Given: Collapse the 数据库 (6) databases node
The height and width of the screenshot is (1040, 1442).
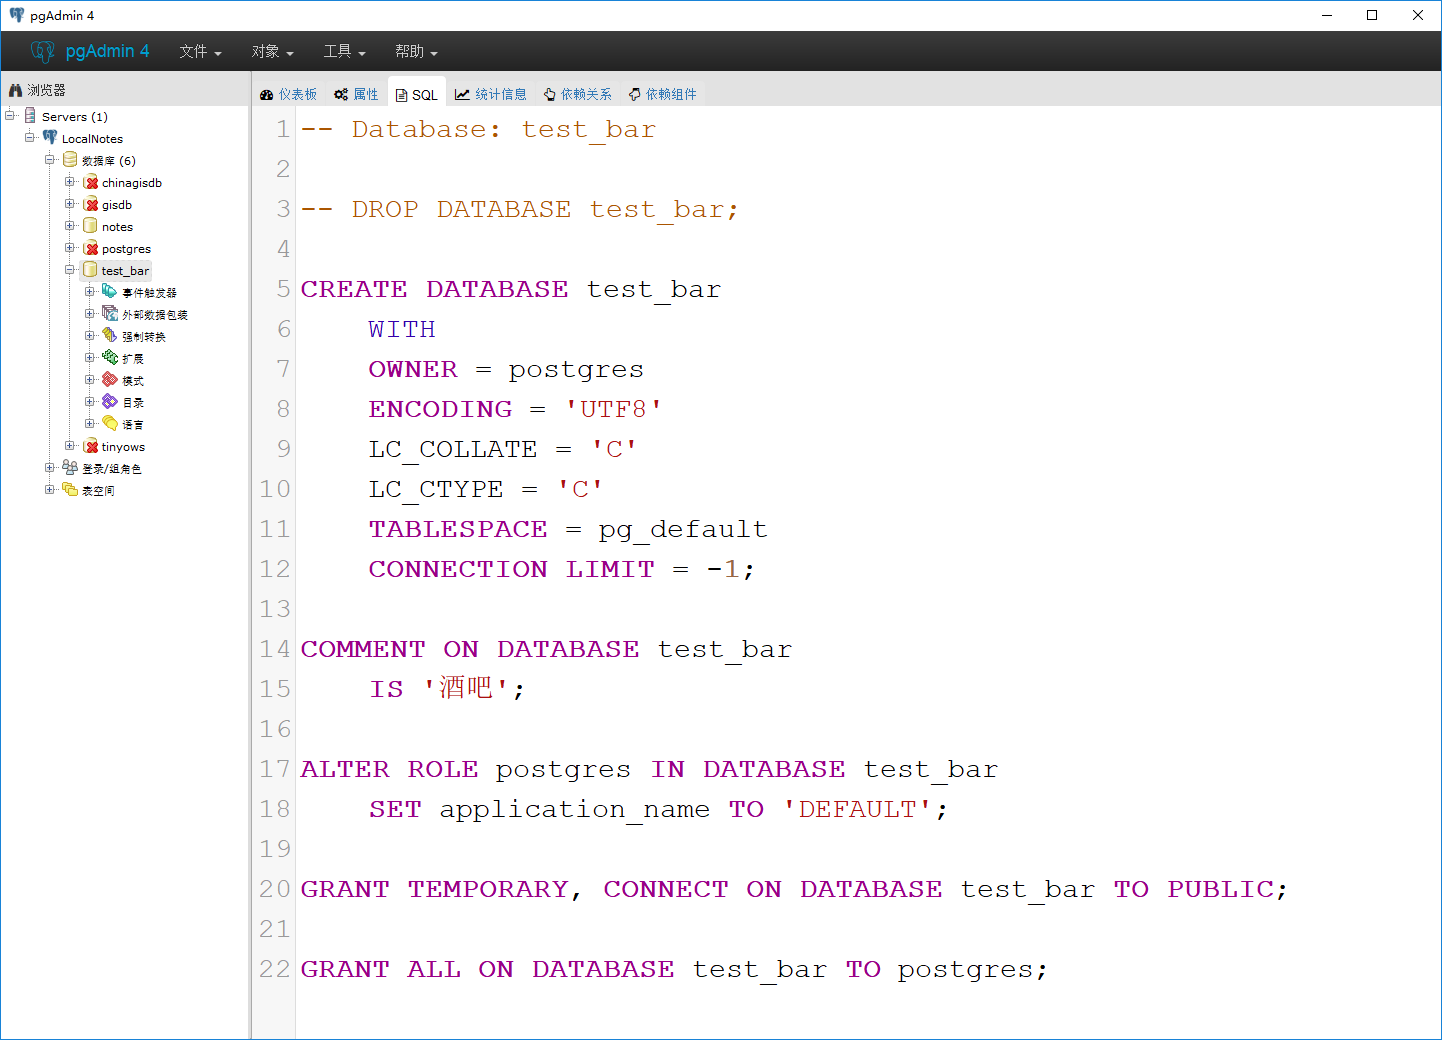Looking at the screenshot, I should (50, 160).
